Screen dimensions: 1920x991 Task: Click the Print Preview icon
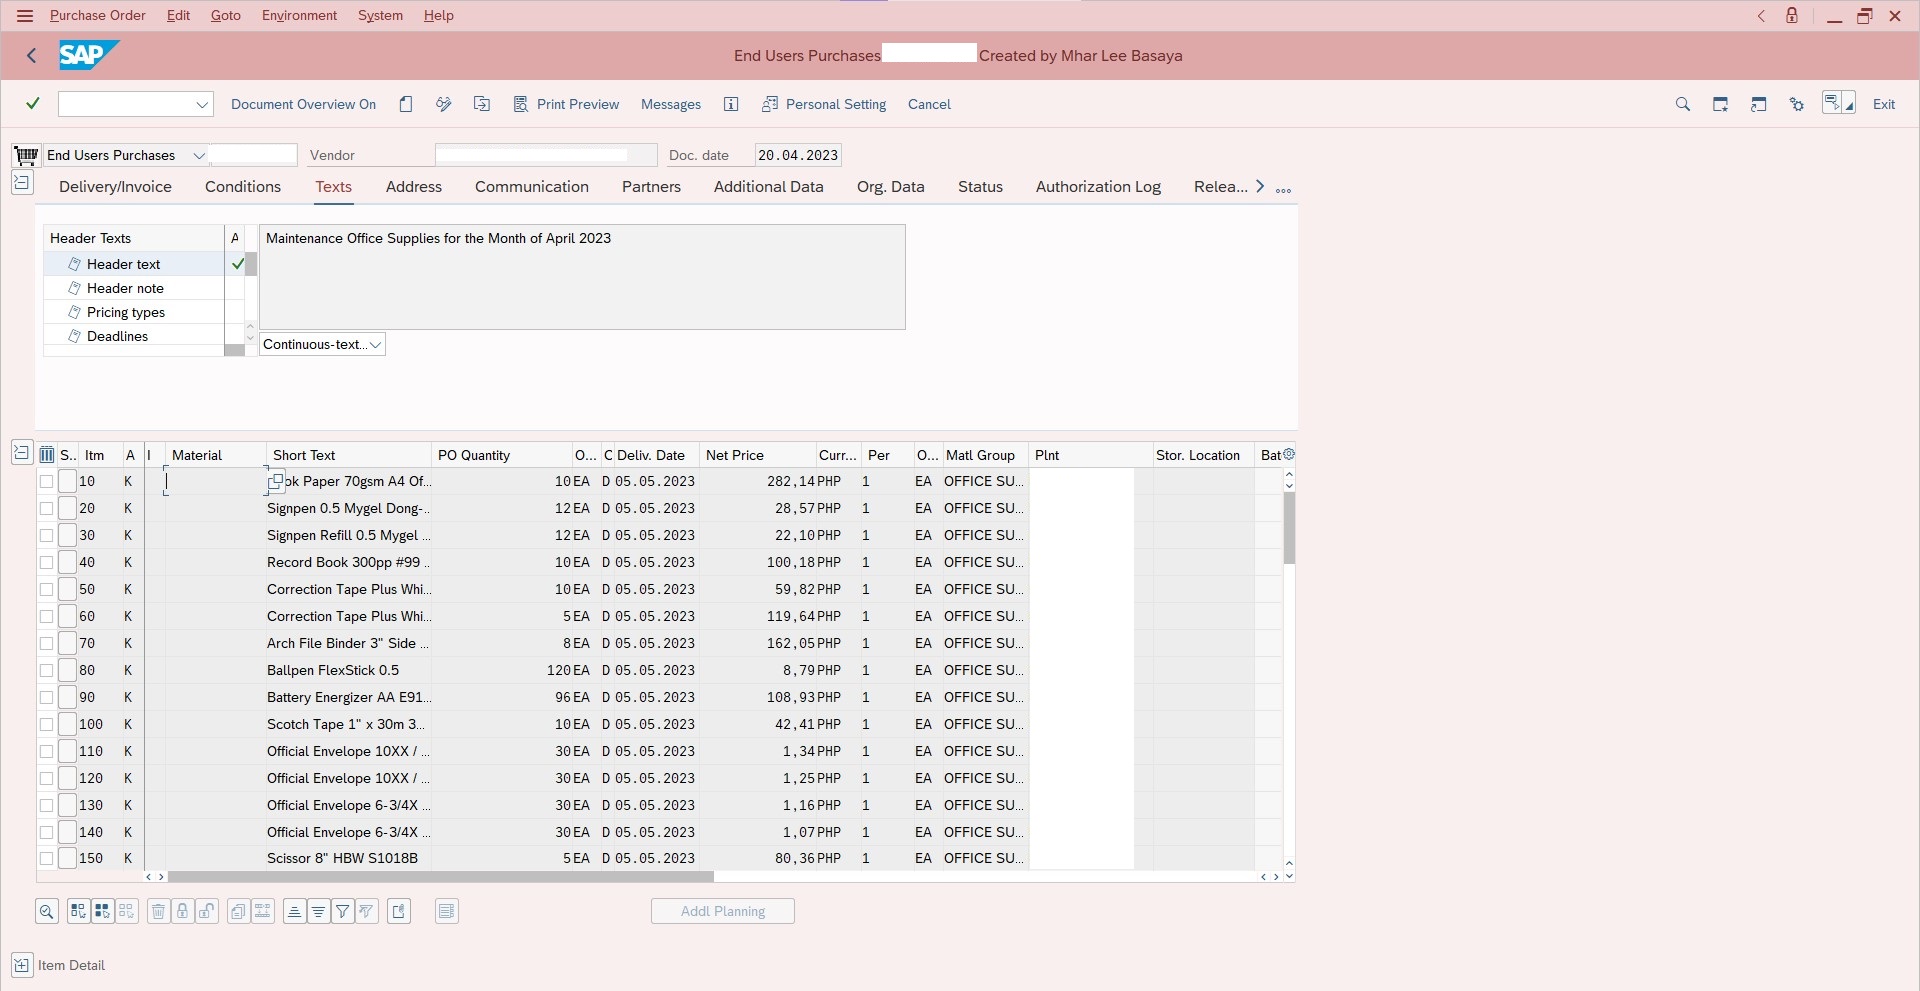(x=520, y=104)
